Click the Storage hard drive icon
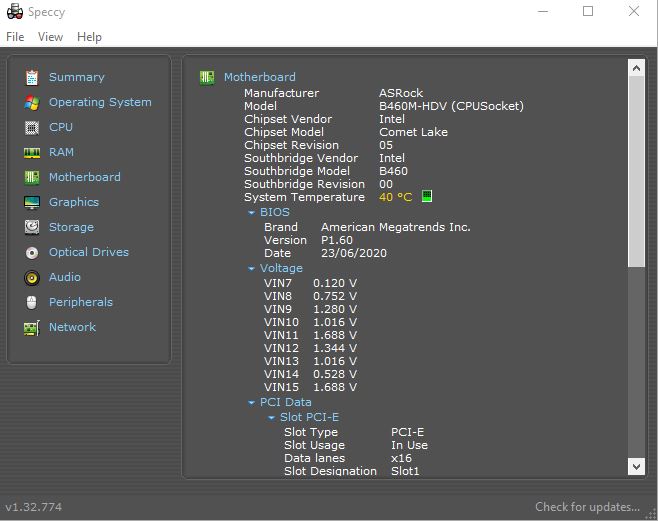 [32, 227]
